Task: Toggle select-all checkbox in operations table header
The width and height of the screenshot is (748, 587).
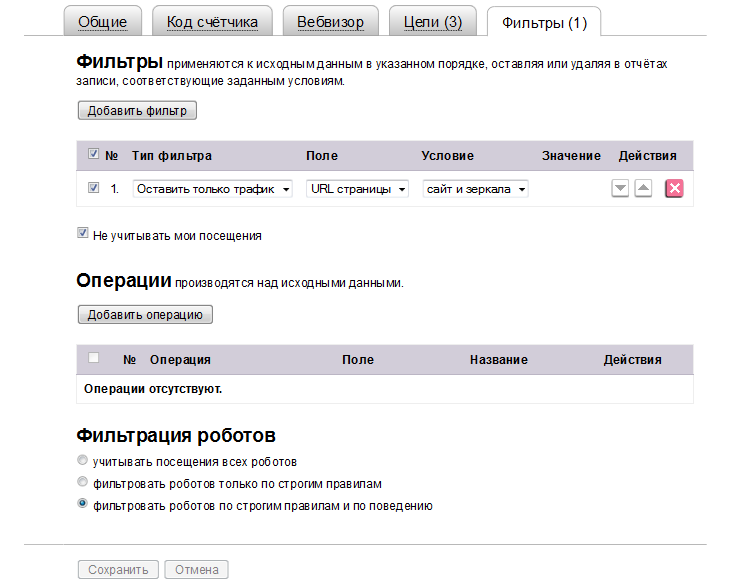Action: [x=94, y=359]
